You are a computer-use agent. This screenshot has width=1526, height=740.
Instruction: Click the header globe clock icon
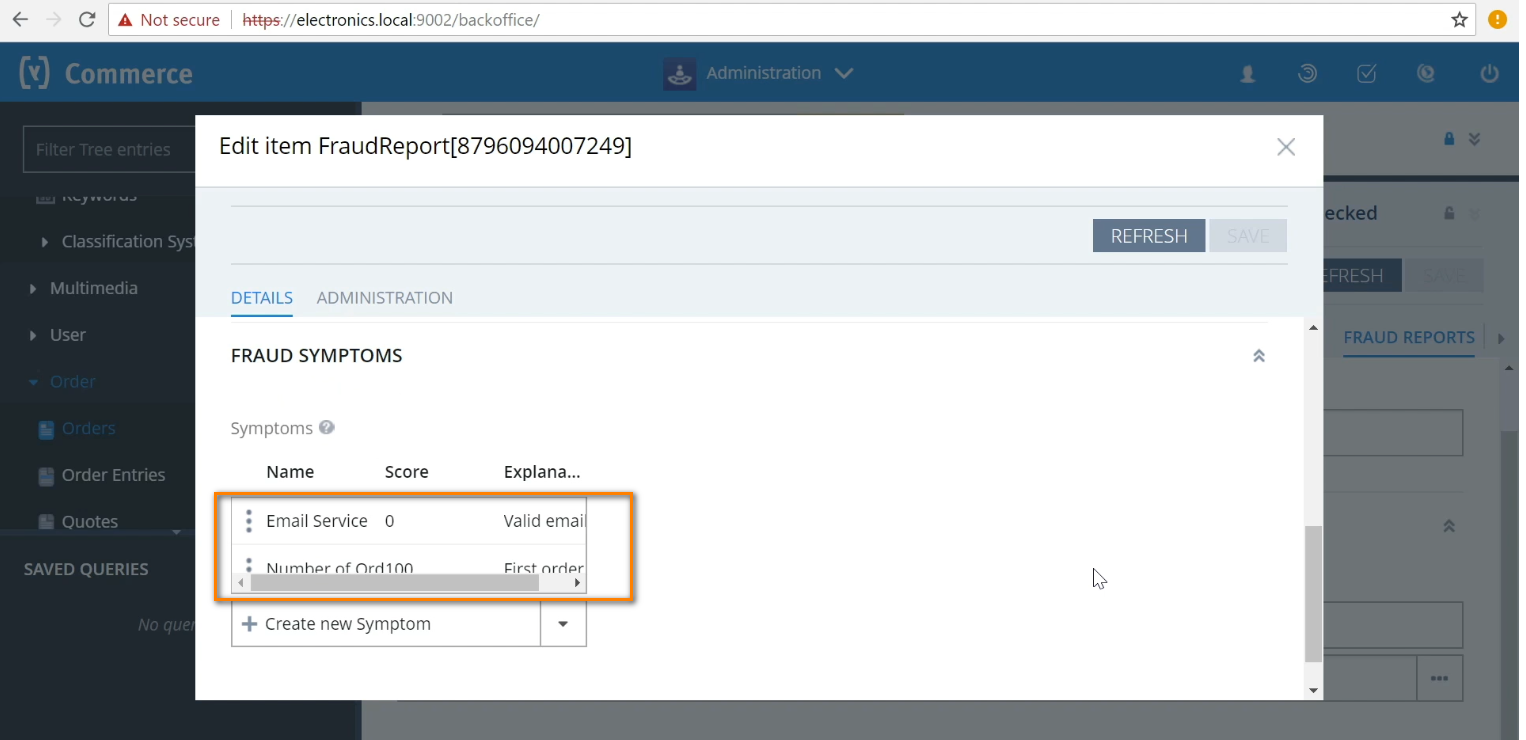point(1427,73)
